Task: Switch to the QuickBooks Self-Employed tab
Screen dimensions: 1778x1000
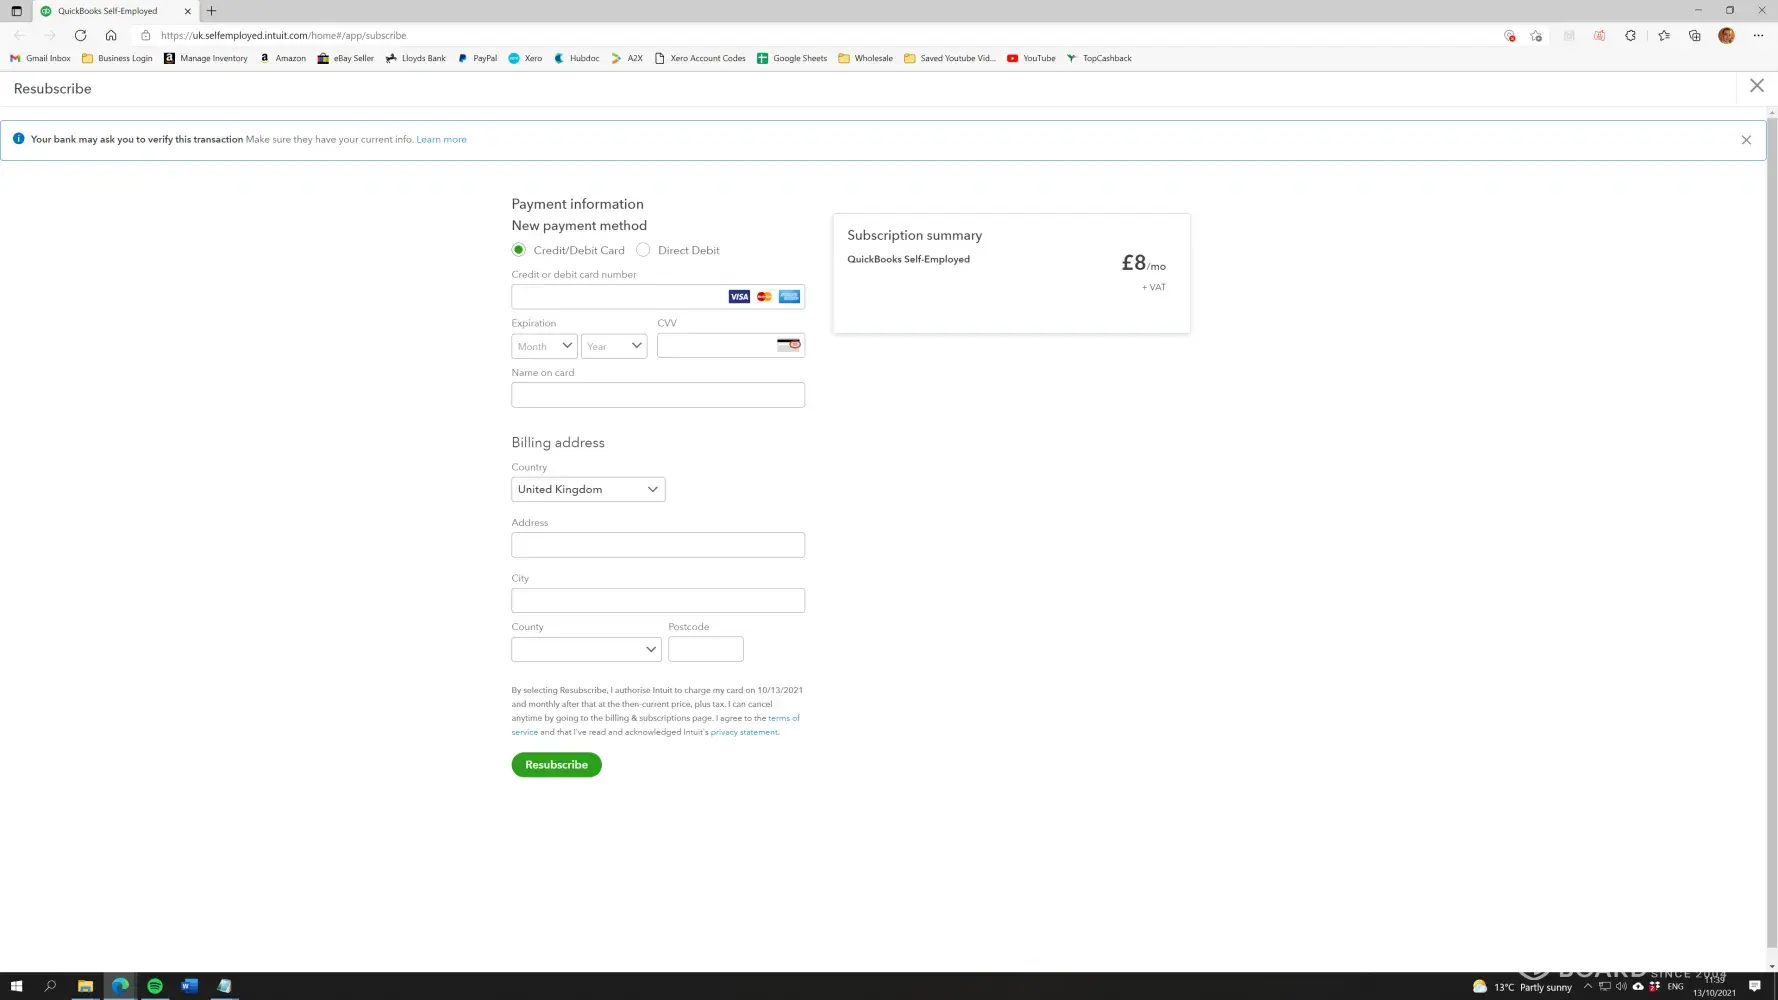Action: pyautogui.click(x=108, y=11)
